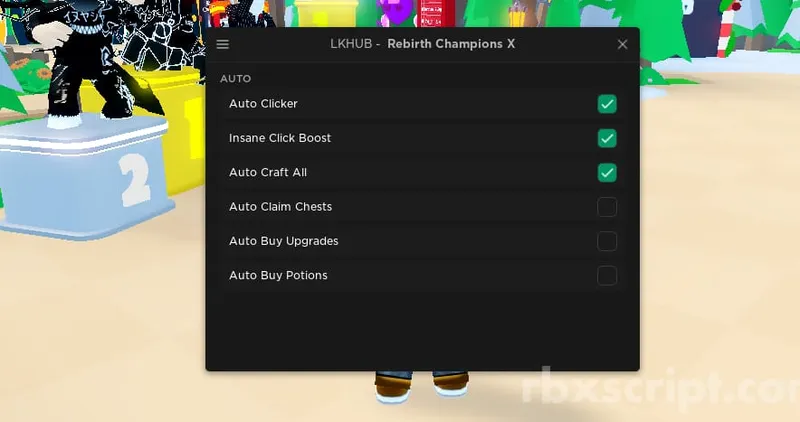
Task: Close the LKHUB panel with X
Action: [622, 44]
